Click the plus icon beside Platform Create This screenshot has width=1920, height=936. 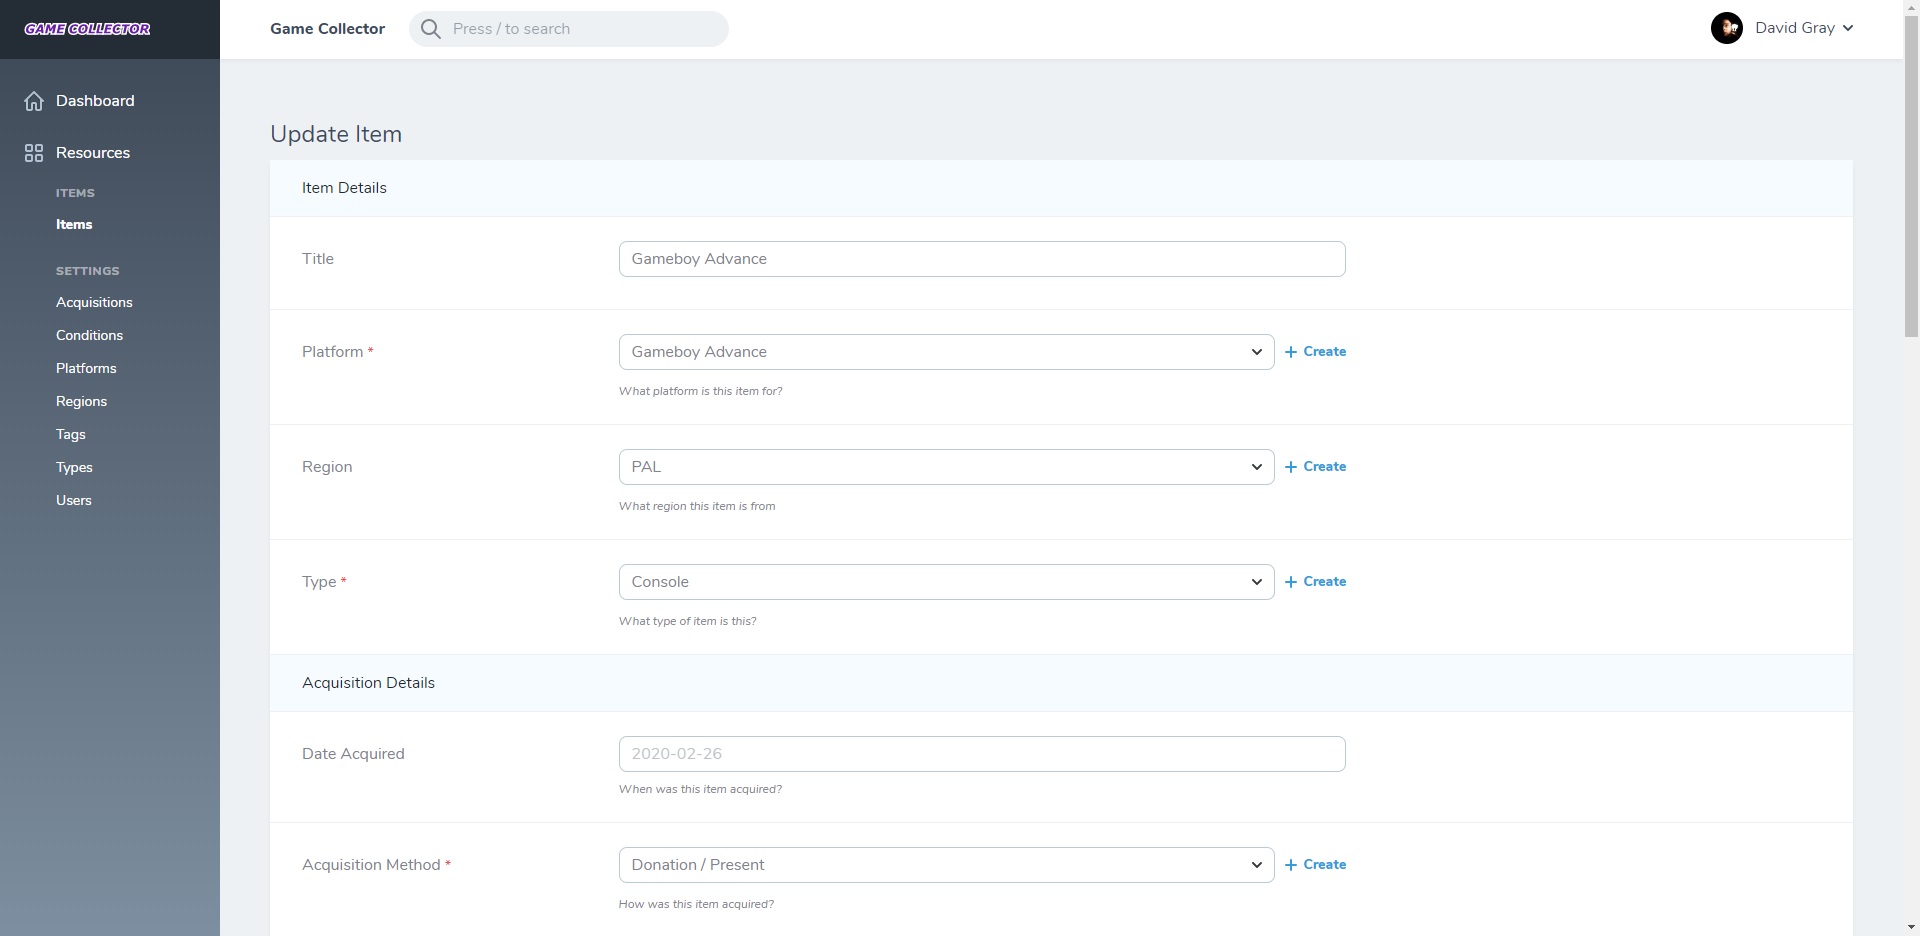tap(1291, 352)
